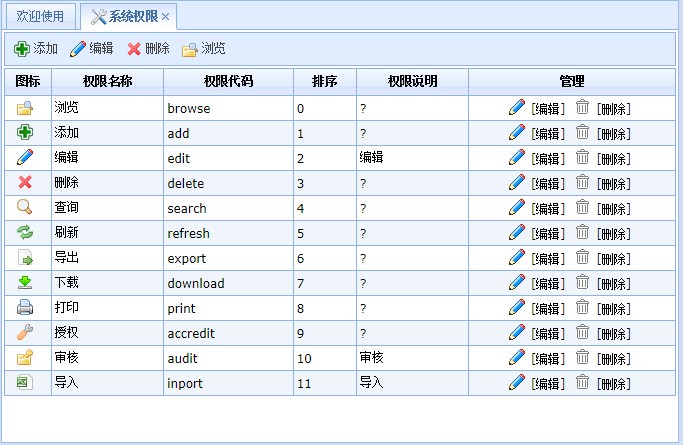Click the red X icon in the delete row
The image size is (683, 445).
coord(25,182)
